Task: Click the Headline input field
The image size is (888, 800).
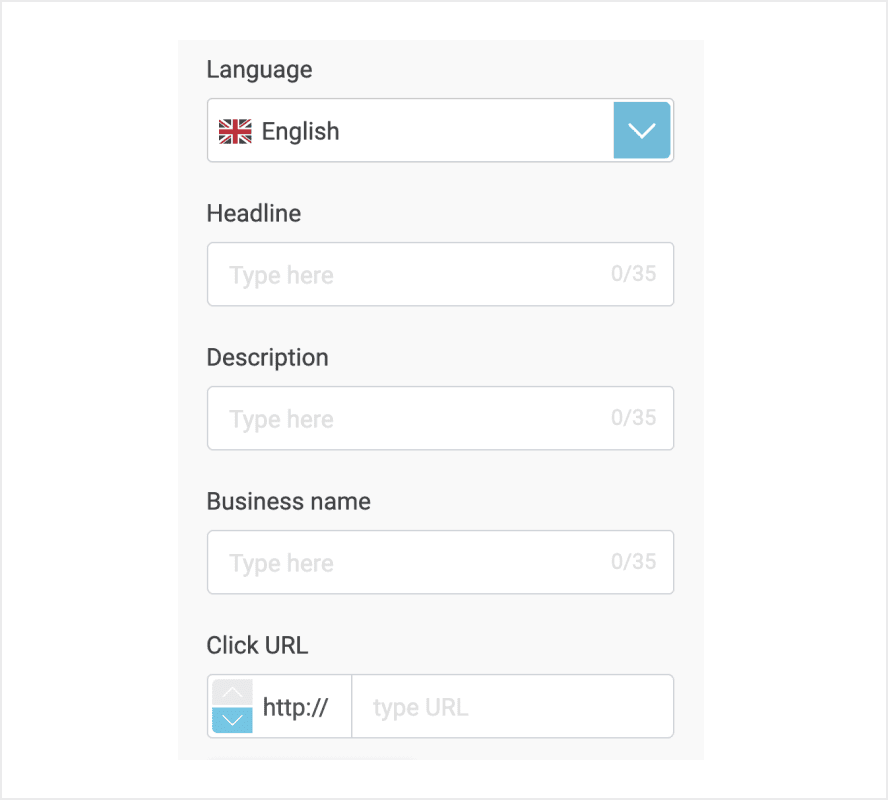Action: click(x=420, y=274)
